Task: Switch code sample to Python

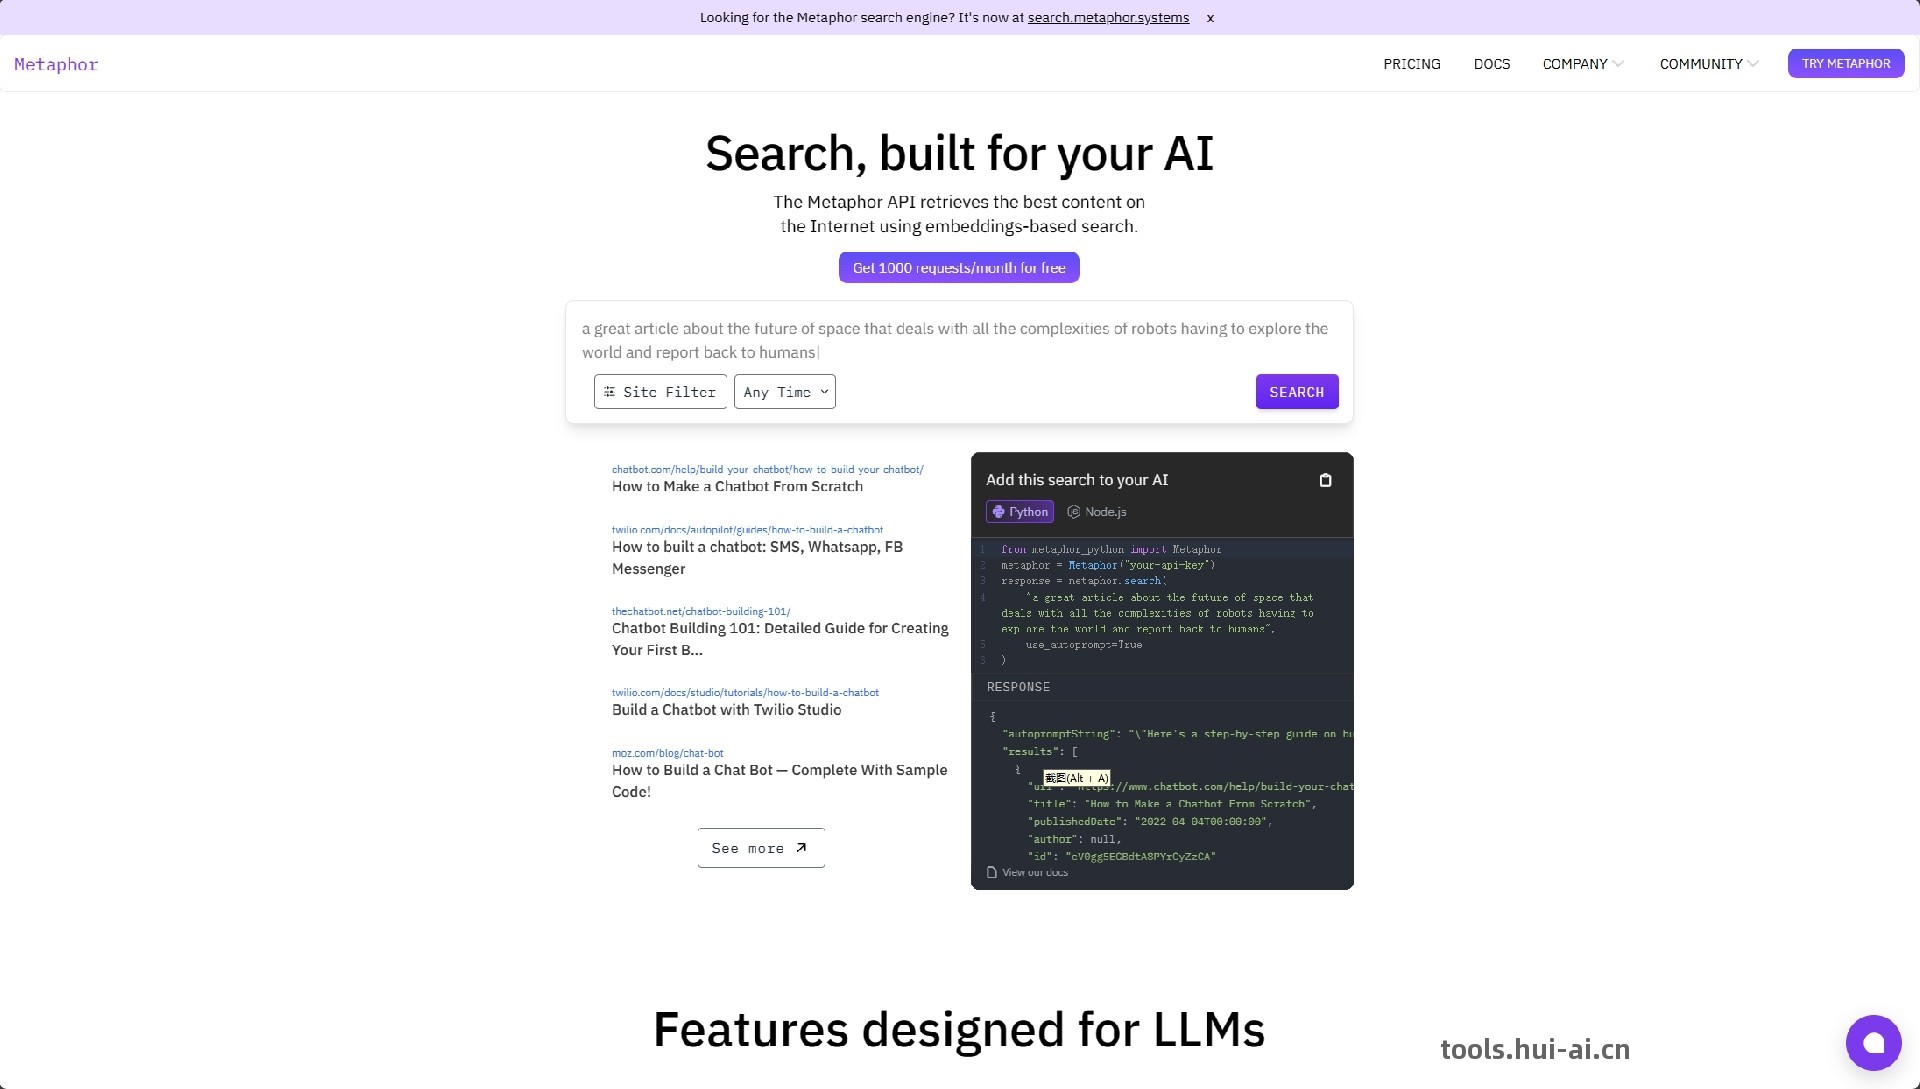Action: (x=1020, y=512)
